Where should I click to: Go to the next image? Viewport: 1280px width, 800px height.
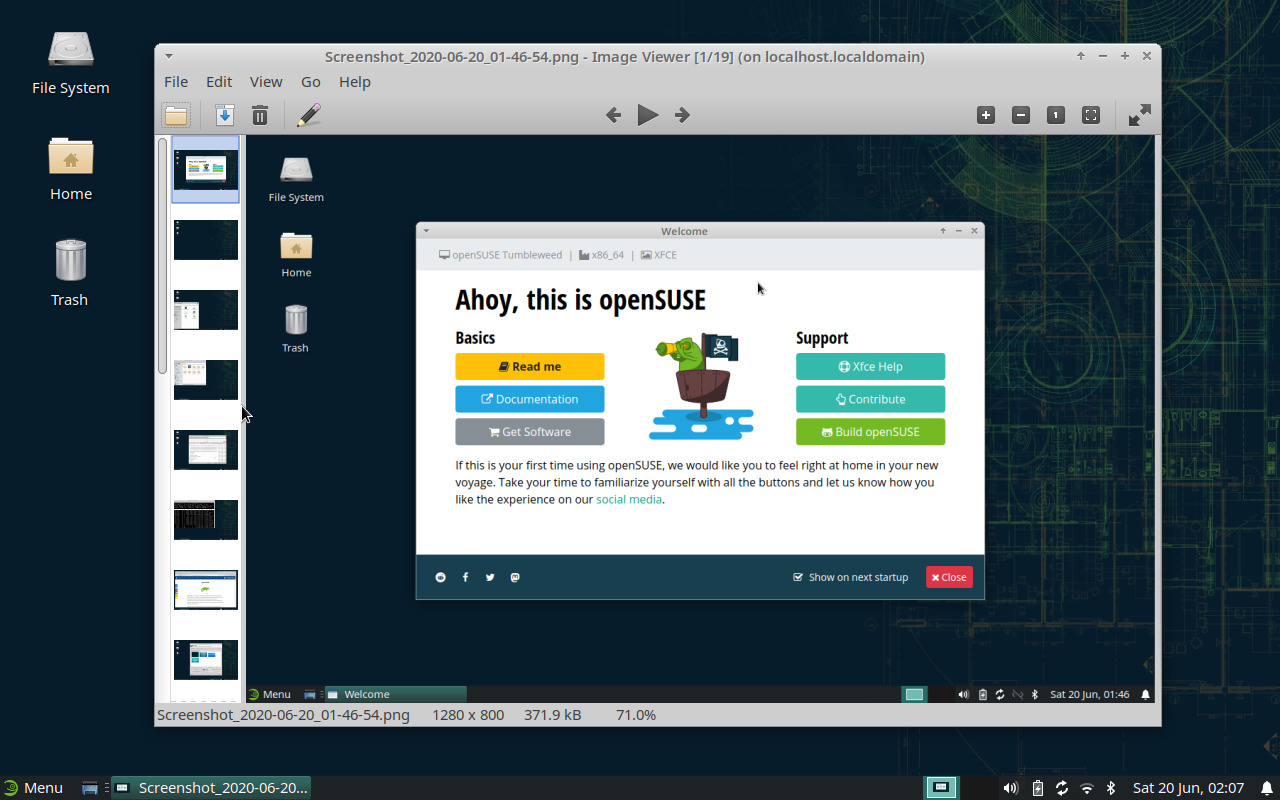[681, 114]
